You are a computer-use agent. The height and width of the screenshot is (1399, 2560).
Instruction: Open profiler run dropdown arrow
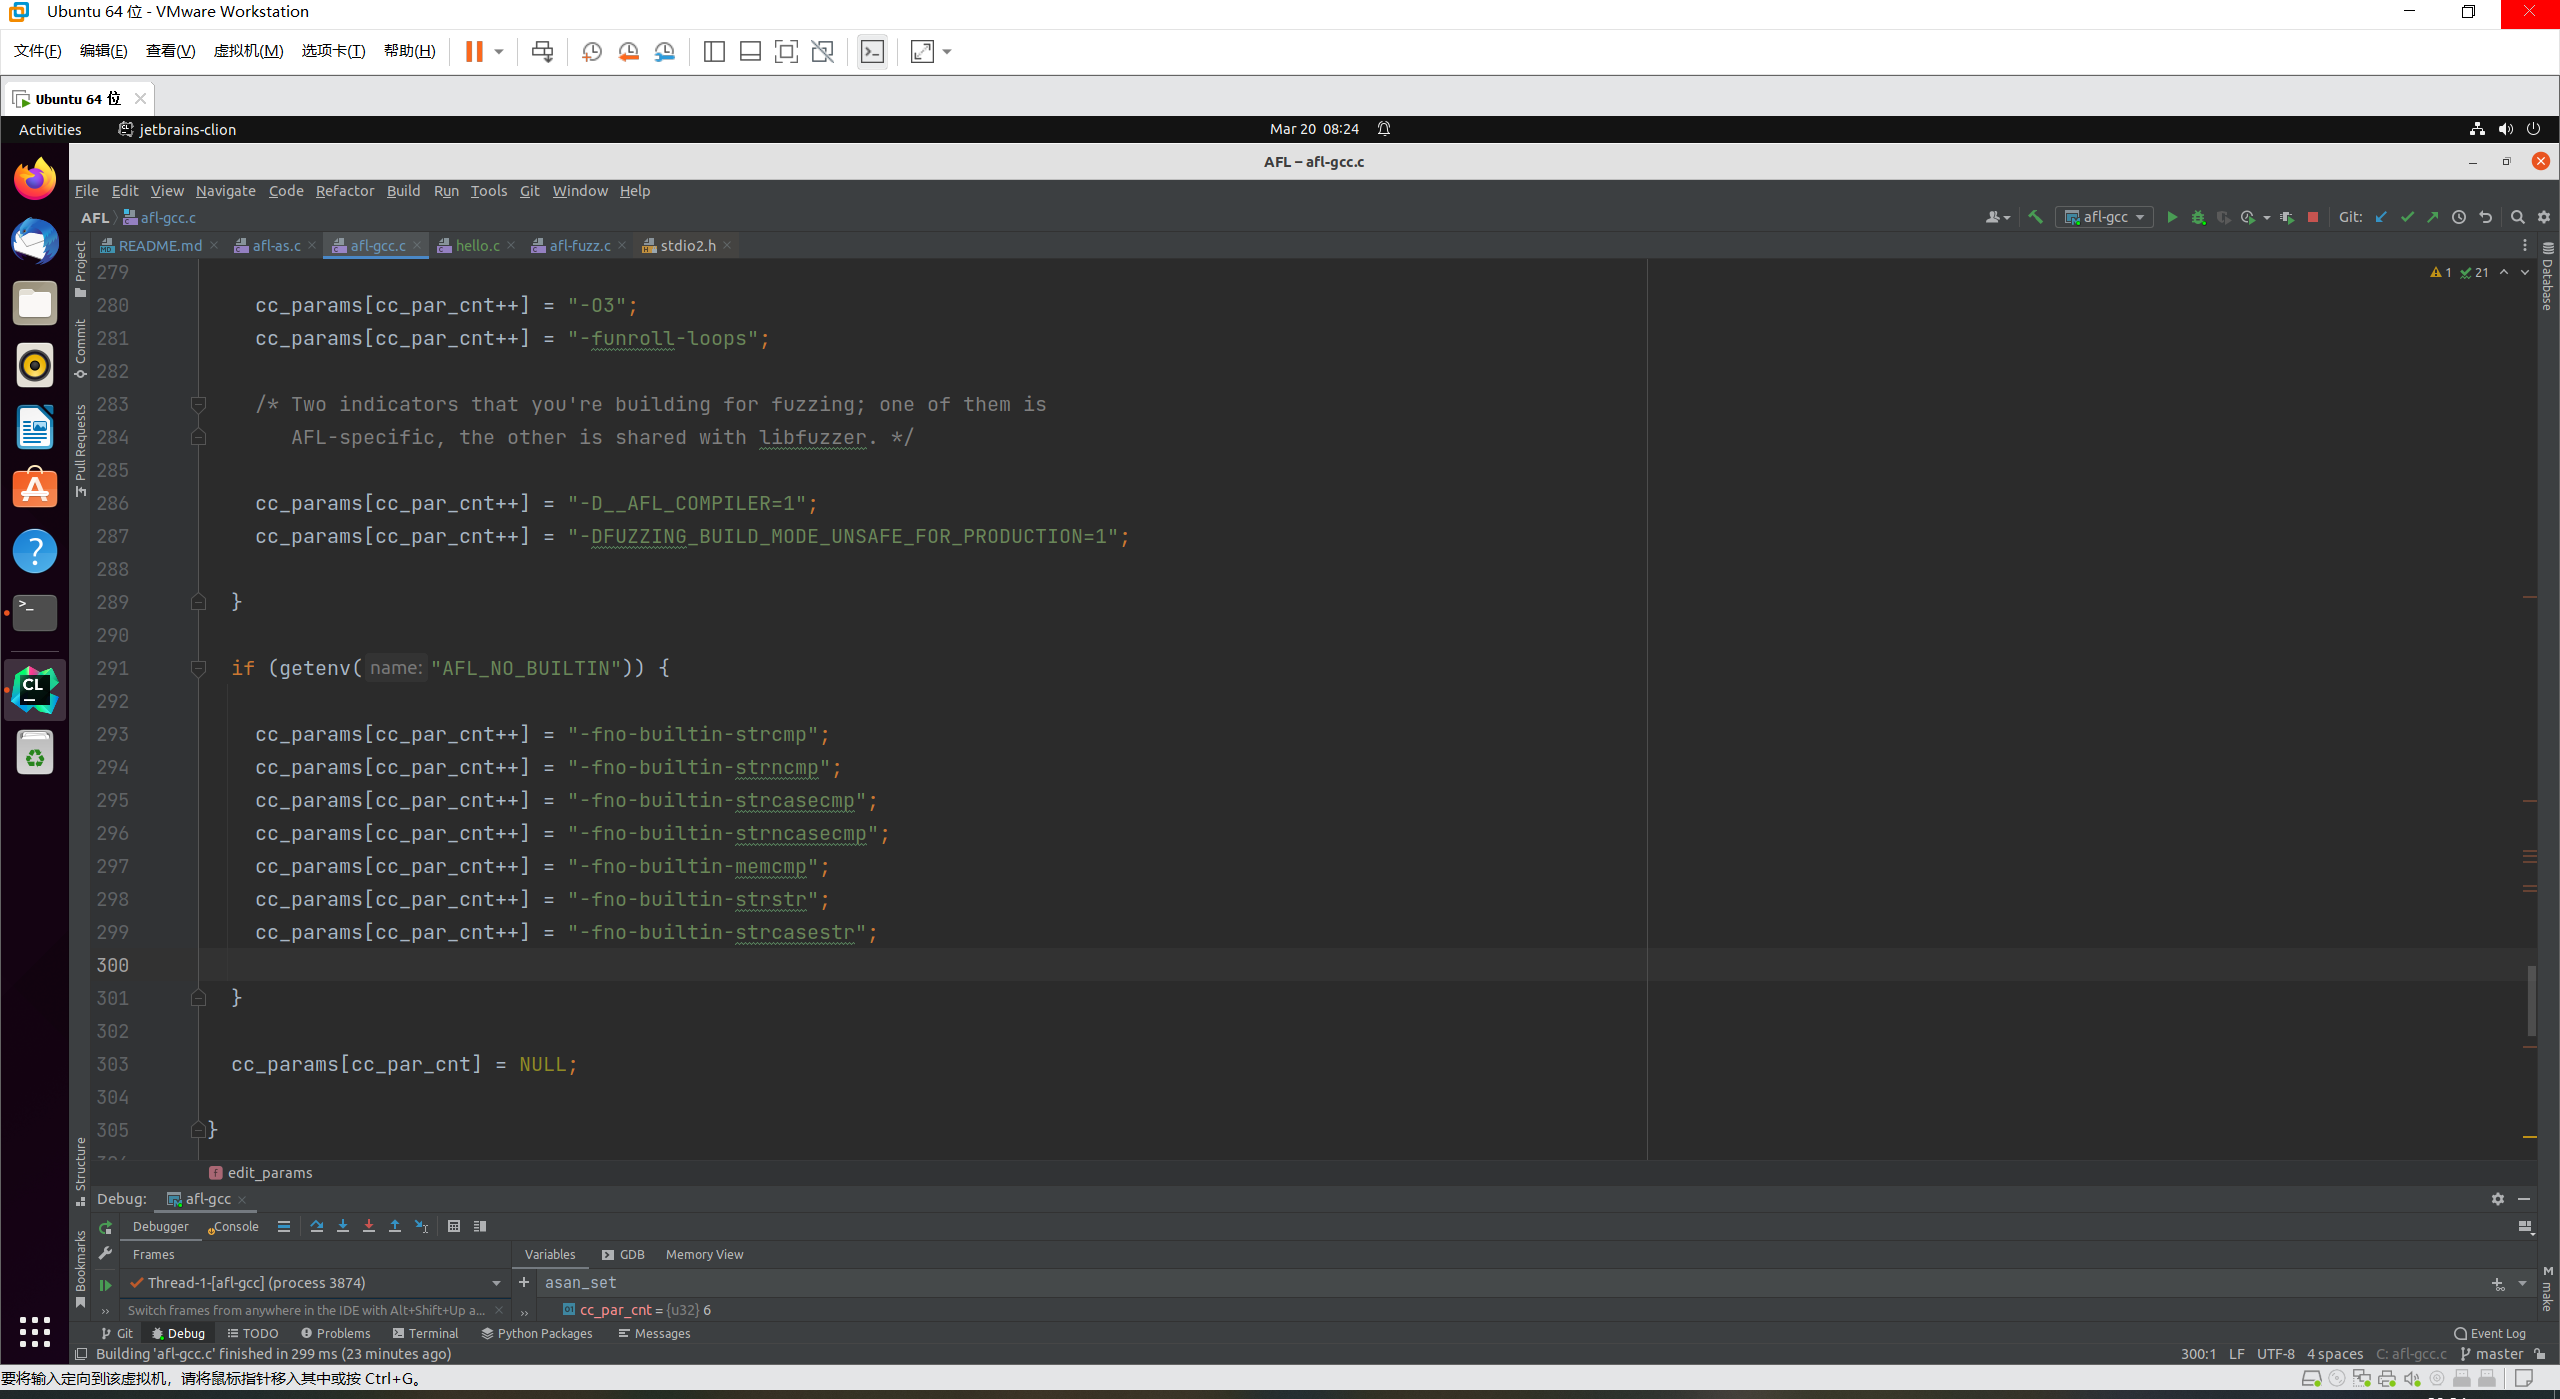[2267, 217]
